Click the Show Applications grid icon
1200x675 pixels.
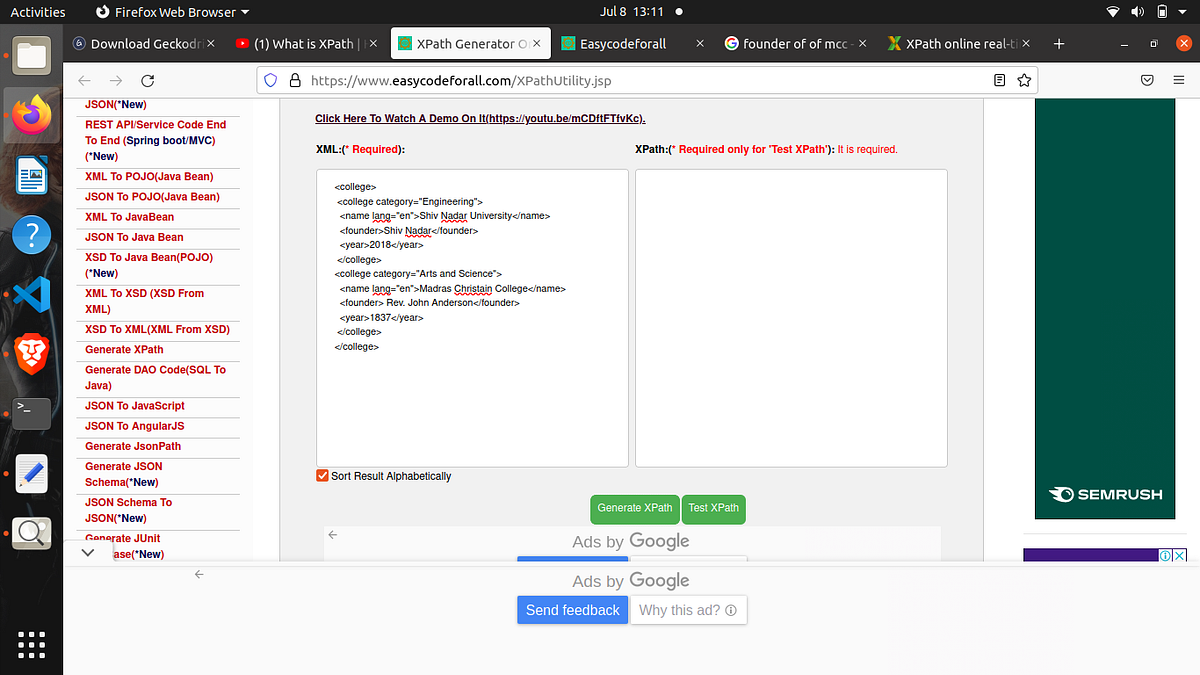(31, 645)
